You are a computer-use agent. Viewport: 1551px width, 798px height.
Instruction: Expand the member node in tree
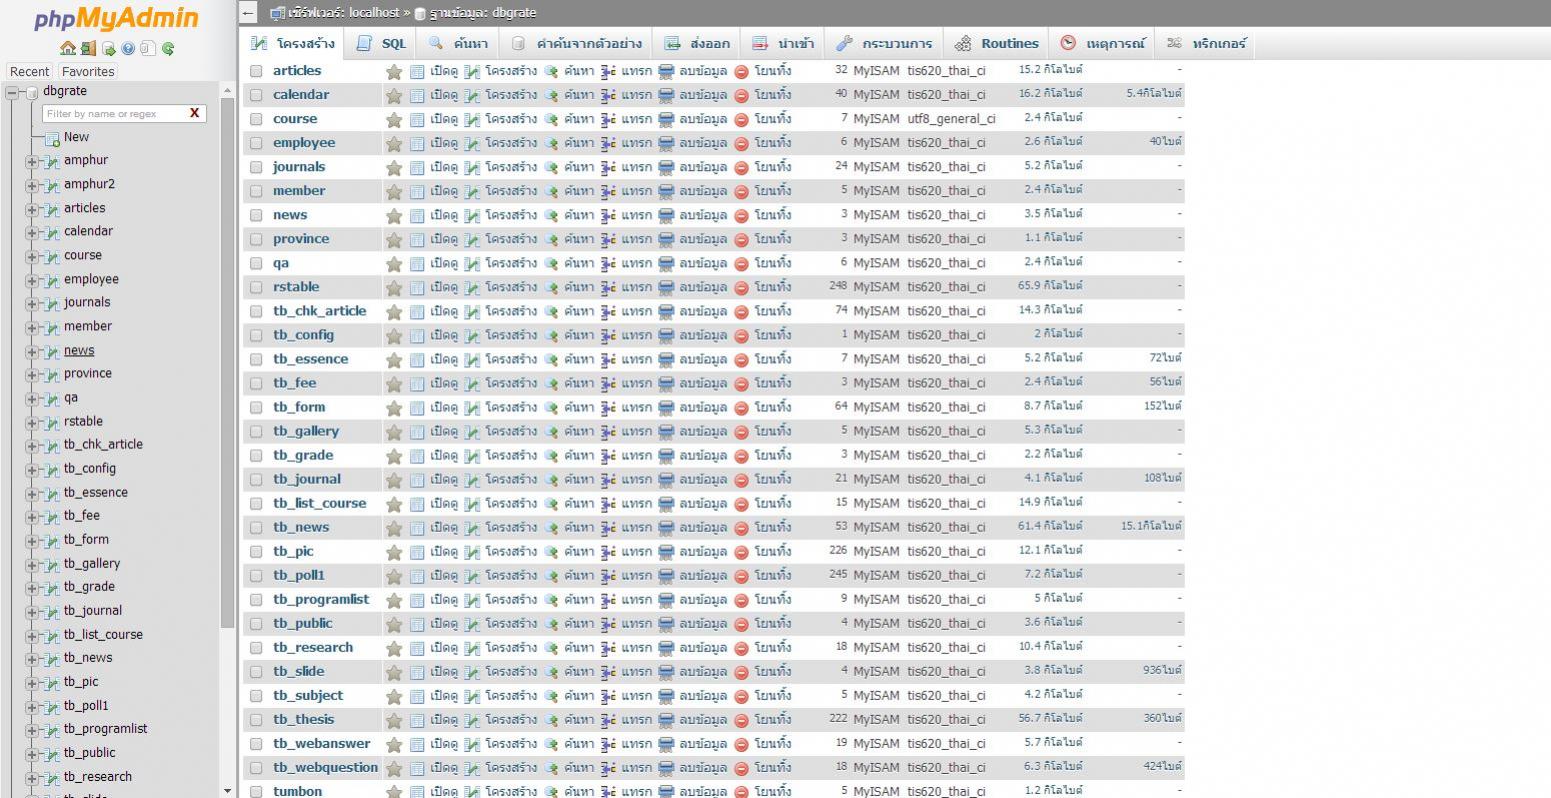pyautogui.click(x=32, y=327)
